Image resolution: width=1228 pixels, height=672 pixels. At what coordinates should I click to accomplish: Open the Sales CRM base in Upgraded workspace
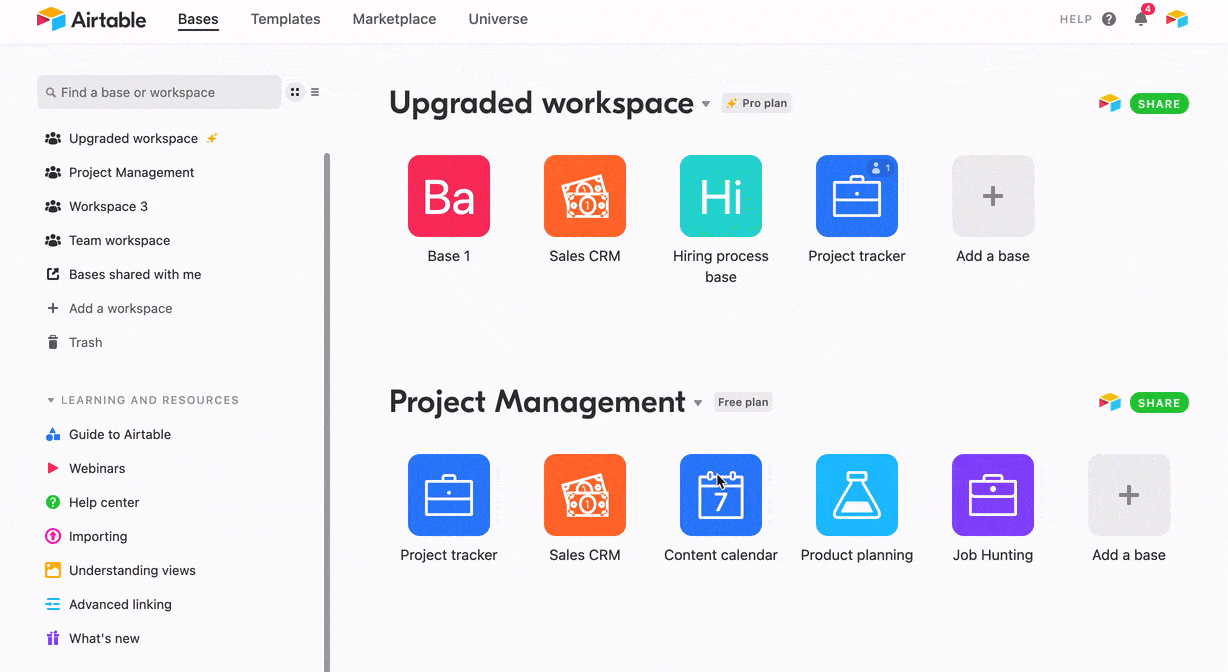[x=584, y=196]
